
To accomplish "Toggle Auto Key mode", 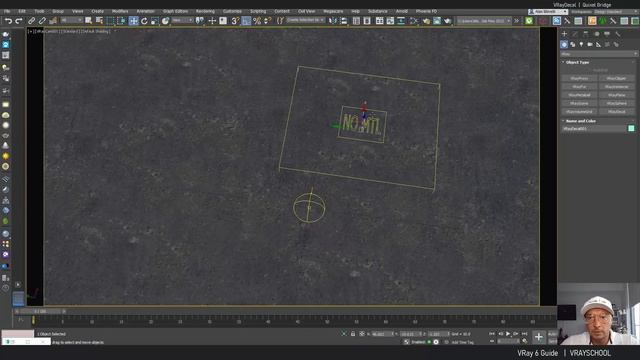I will [552, 334].
